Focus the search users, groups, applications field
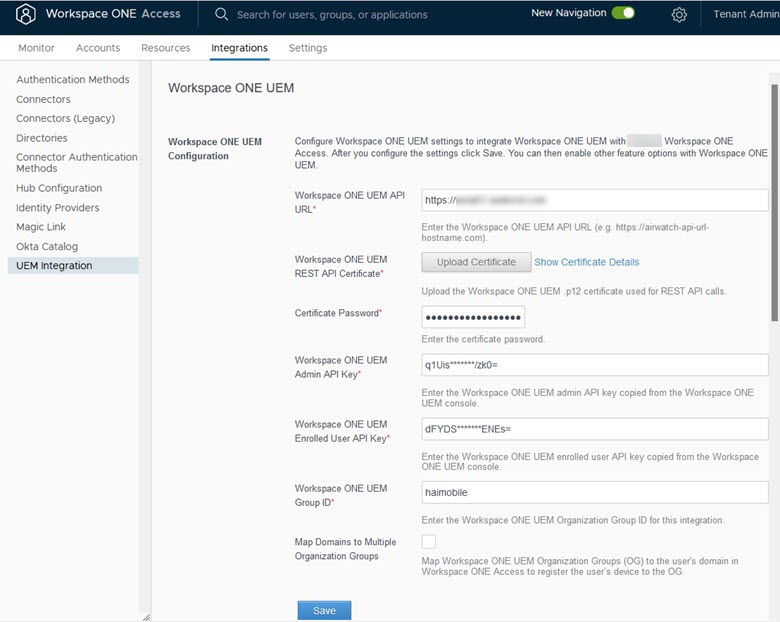780x622 pixels. (x=332, y=14)
